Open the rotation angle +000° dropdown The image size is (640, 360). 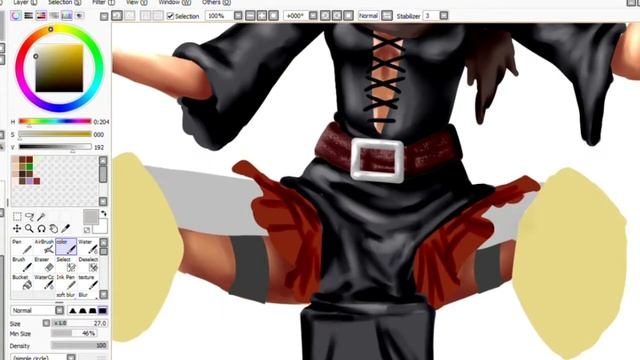coord(313,16)
